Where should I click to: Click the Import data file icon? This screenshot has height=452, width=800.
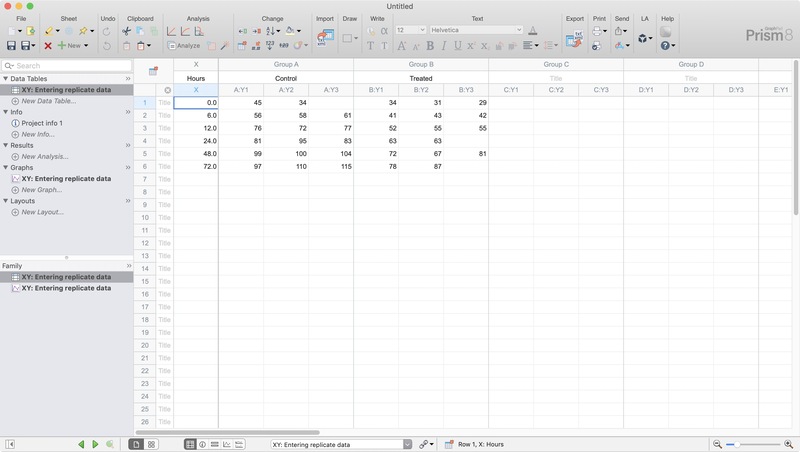325,38
